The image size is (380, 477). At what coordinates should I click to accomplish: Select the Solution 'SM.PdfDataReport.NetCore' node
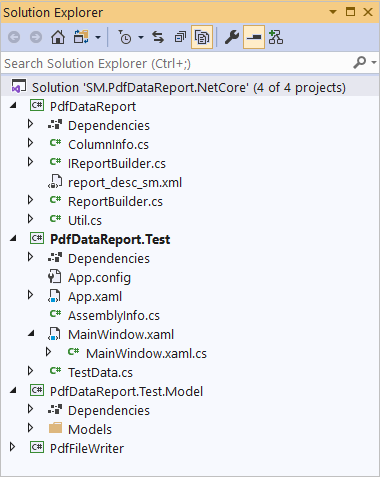(190, 88)
